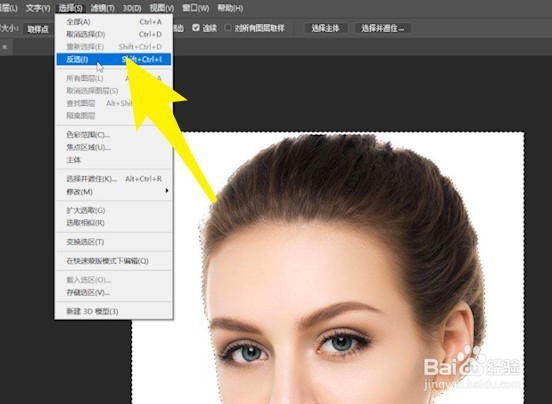Choose 全部(A) from Select menu
This screenshot has width=552, height=404.
point(114,22)
